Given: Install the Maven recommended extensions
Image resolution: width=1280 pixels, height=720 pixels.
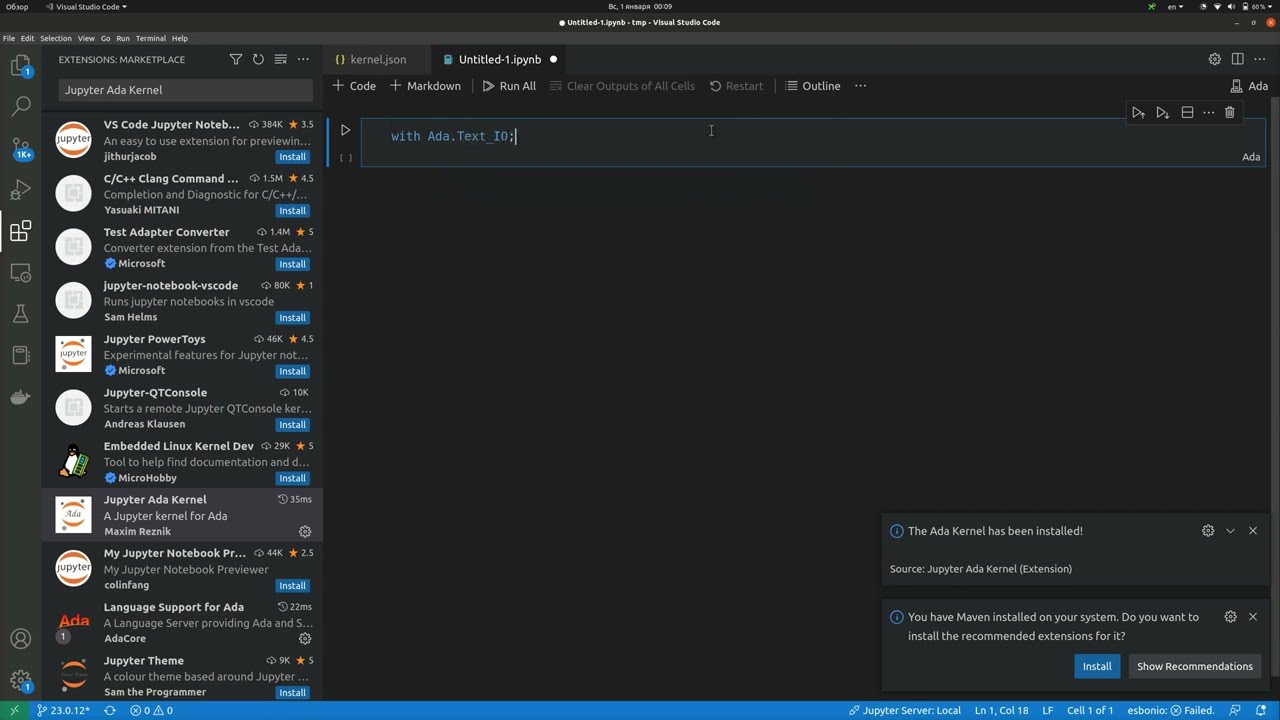Looking at the screenshot, I should (x=1097, y=666).
